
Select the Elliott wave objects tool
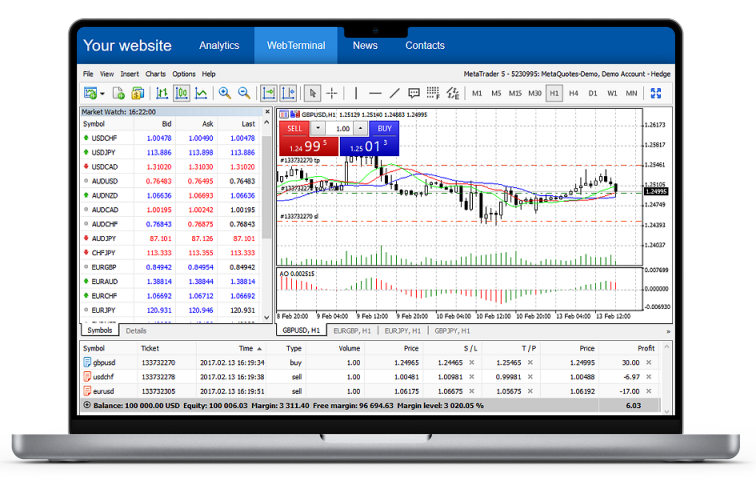[453, 93]
